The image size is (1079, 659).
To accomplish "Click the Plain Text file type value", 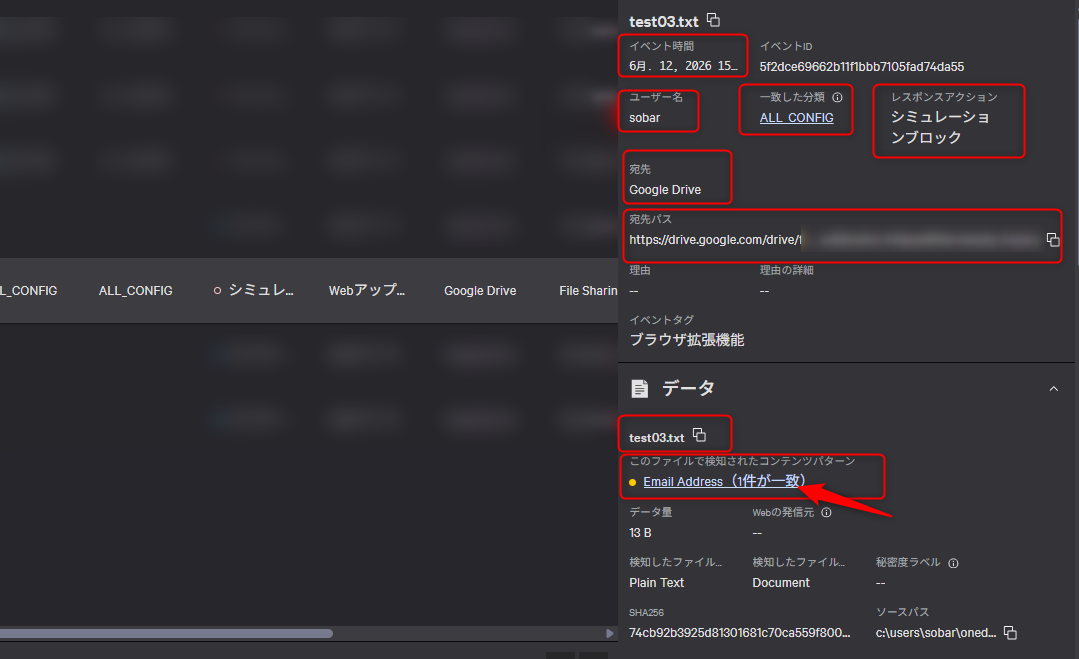I will [x=656, y=583].
